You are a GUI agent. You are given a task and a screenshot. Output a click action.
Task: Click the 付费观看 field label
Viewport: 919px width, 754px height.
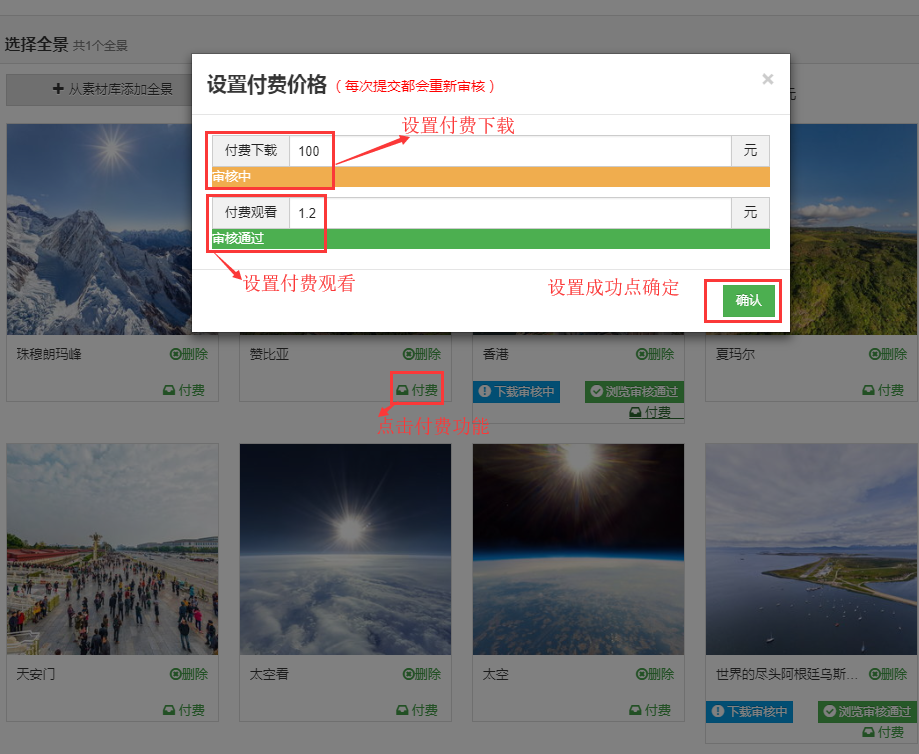click(251, 213)
